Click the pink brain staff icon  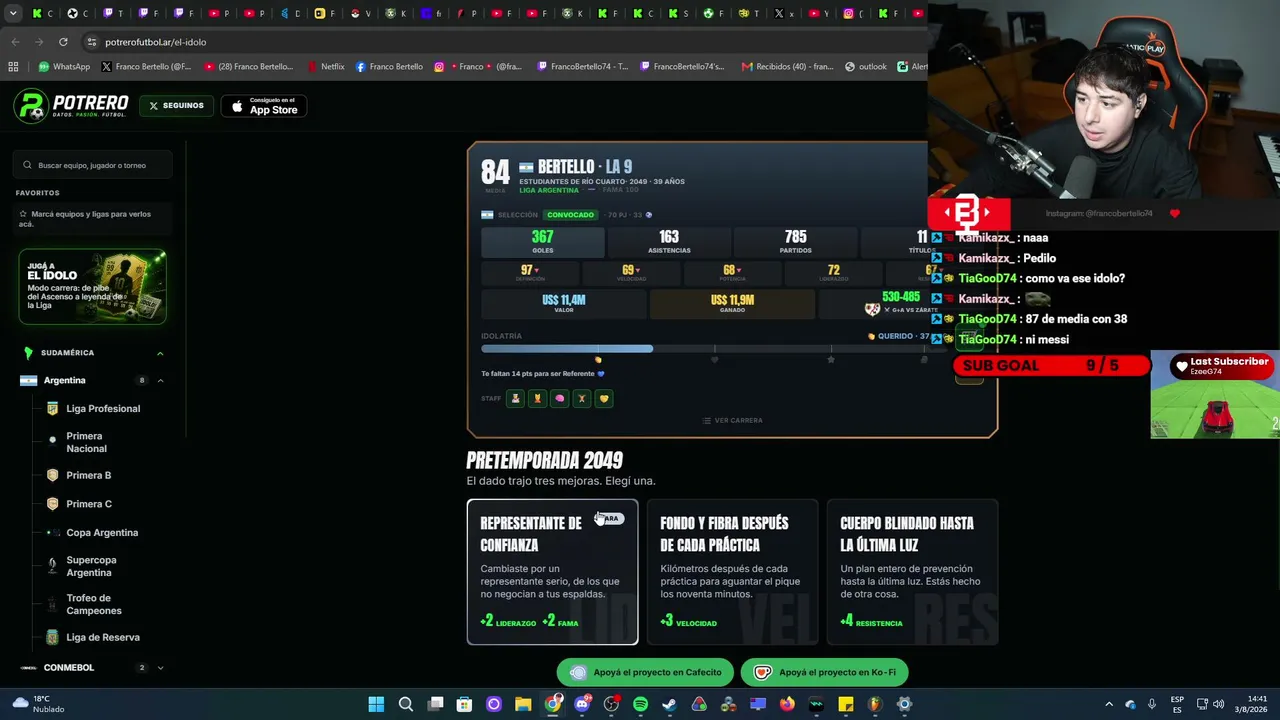[x=560, y=398]
